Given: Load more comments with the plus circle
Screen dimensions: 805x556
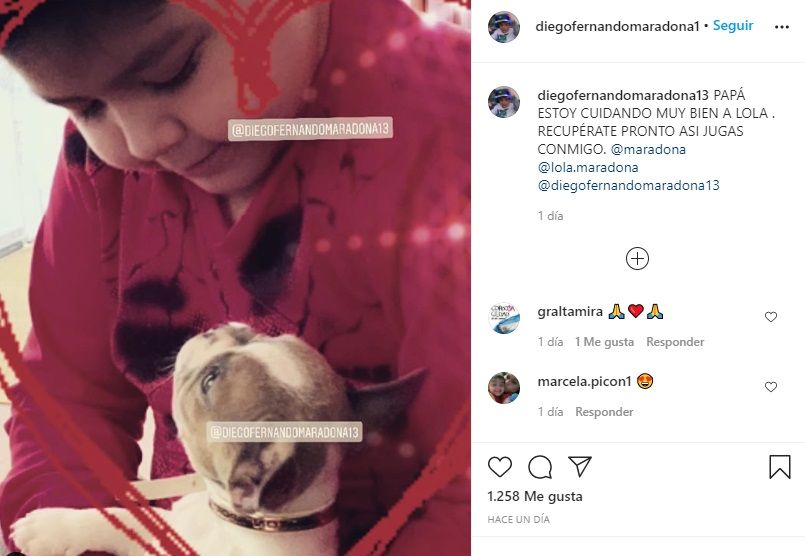Looking at the screenshot, I should 637,259.
